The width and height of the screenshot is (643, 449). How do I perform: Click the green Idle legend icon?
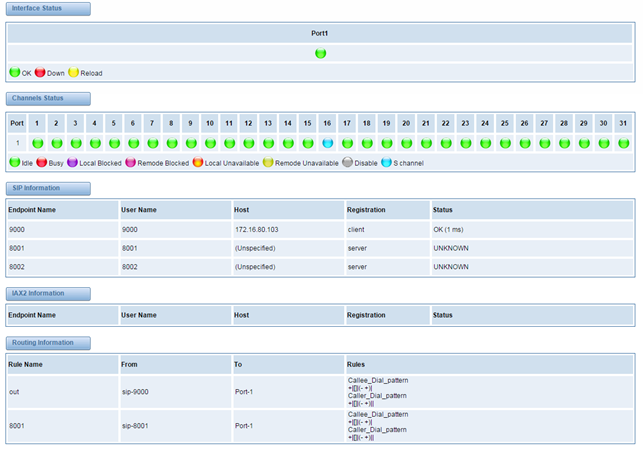coord(15,162)
